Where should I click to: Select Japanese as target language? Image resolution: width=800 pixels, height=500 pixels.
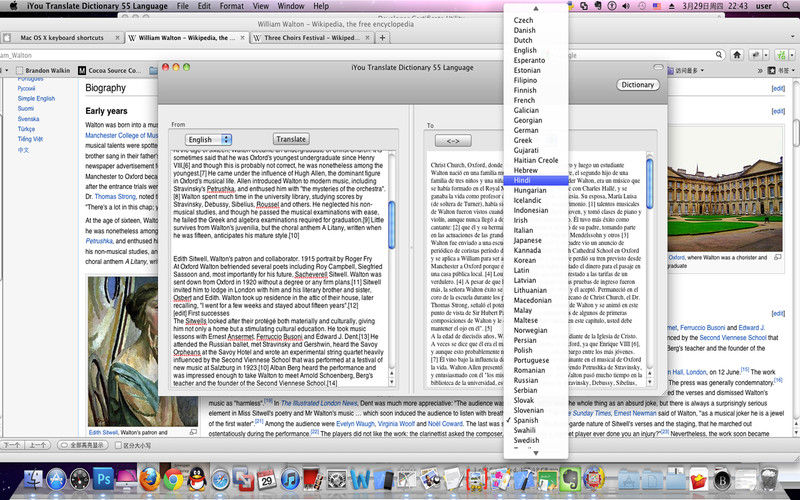tap(536, 240)
